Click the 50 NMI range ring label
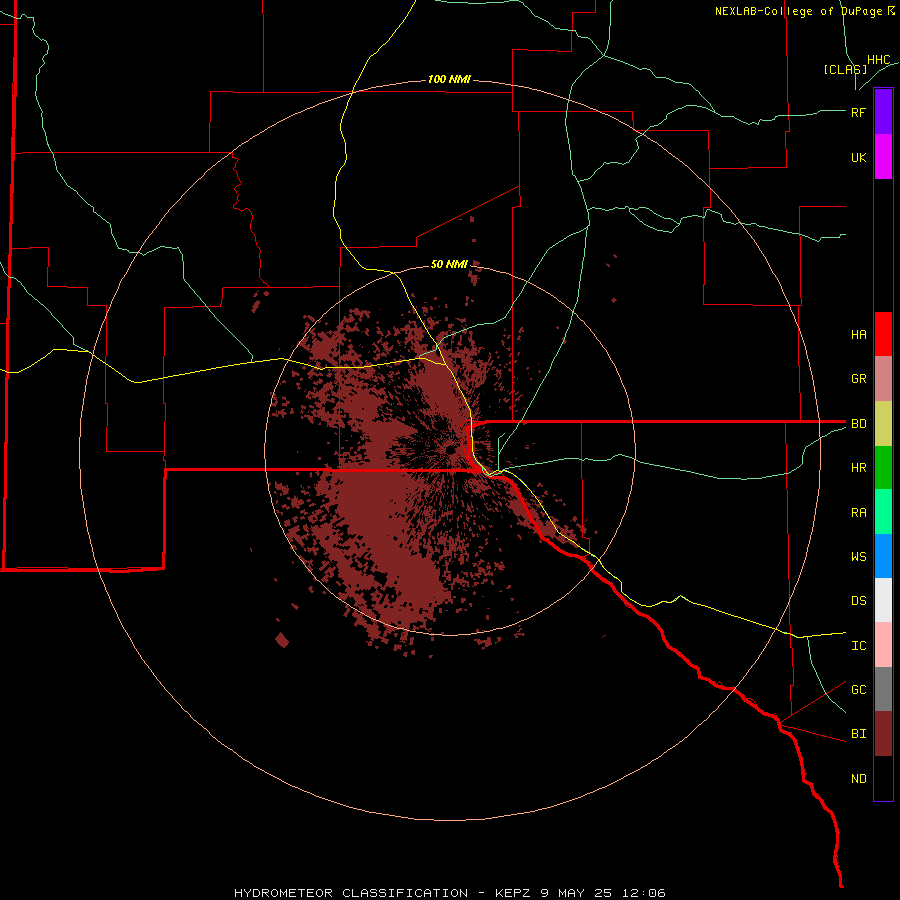This screenshot has height=900, width=900. coord(449,264)
